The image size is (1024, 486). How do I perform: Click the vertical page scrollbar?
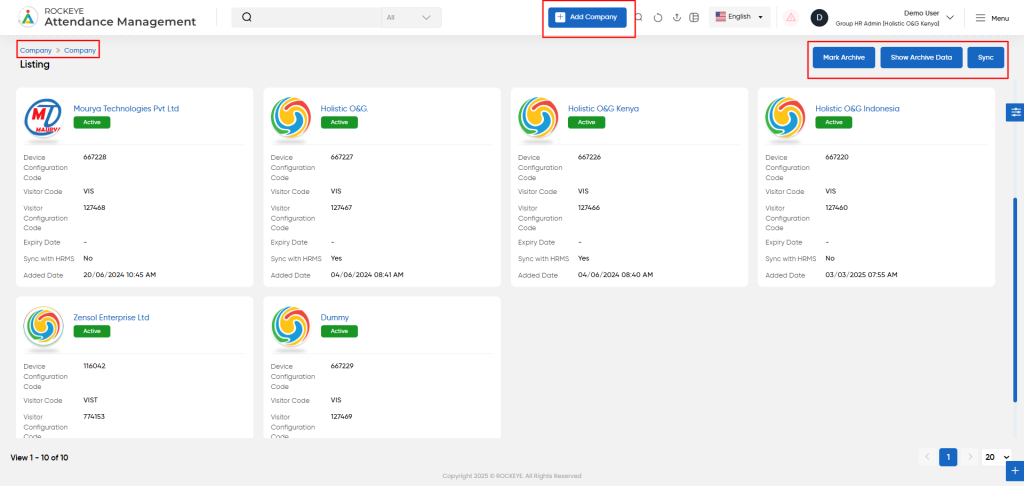click(1014, 299)
